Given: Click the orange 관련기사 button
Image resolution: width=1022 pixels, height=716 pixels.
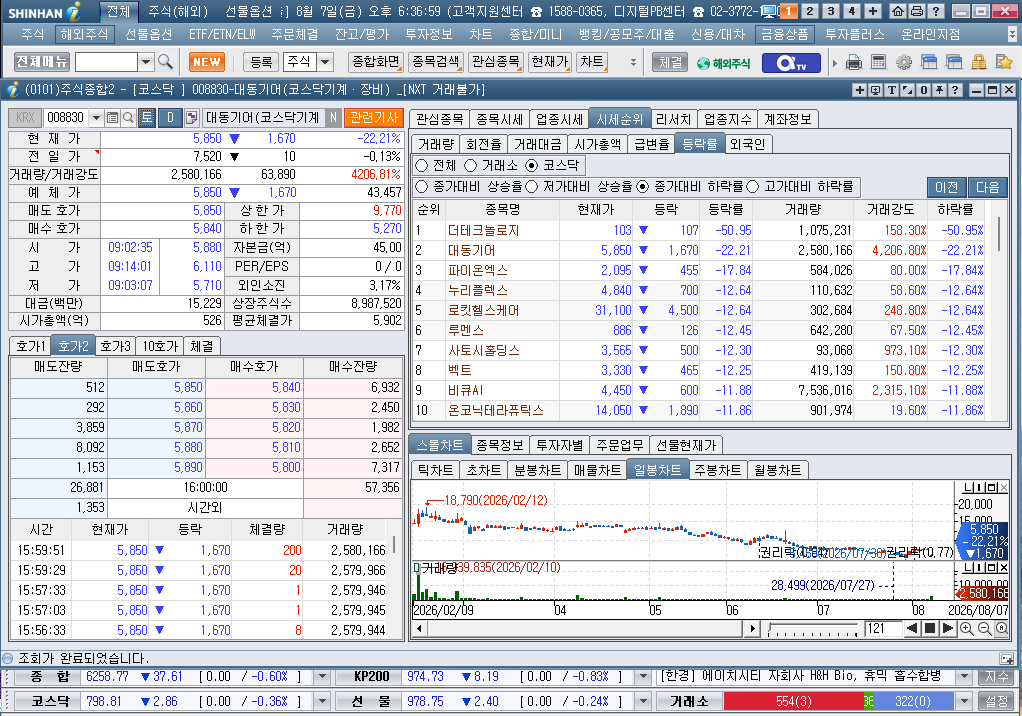Looking at the screenshot, I should (x=374, y=118).
